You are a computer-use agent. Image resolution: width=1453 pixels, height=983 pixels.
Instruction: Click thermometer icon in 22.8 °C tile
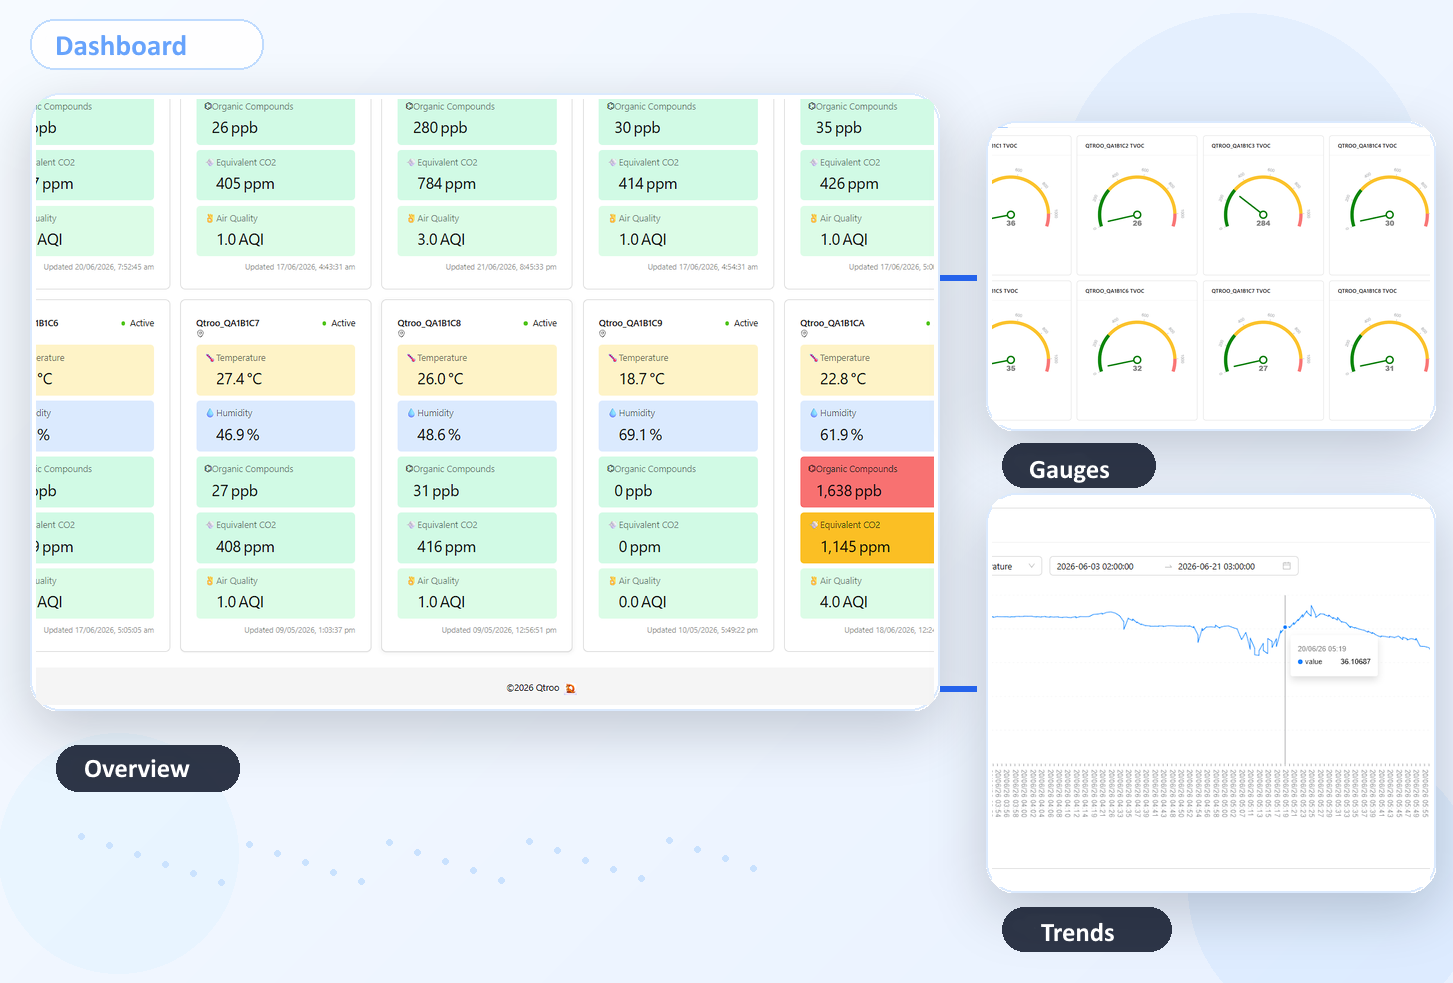pyautogui.click(x=814, y=358)
